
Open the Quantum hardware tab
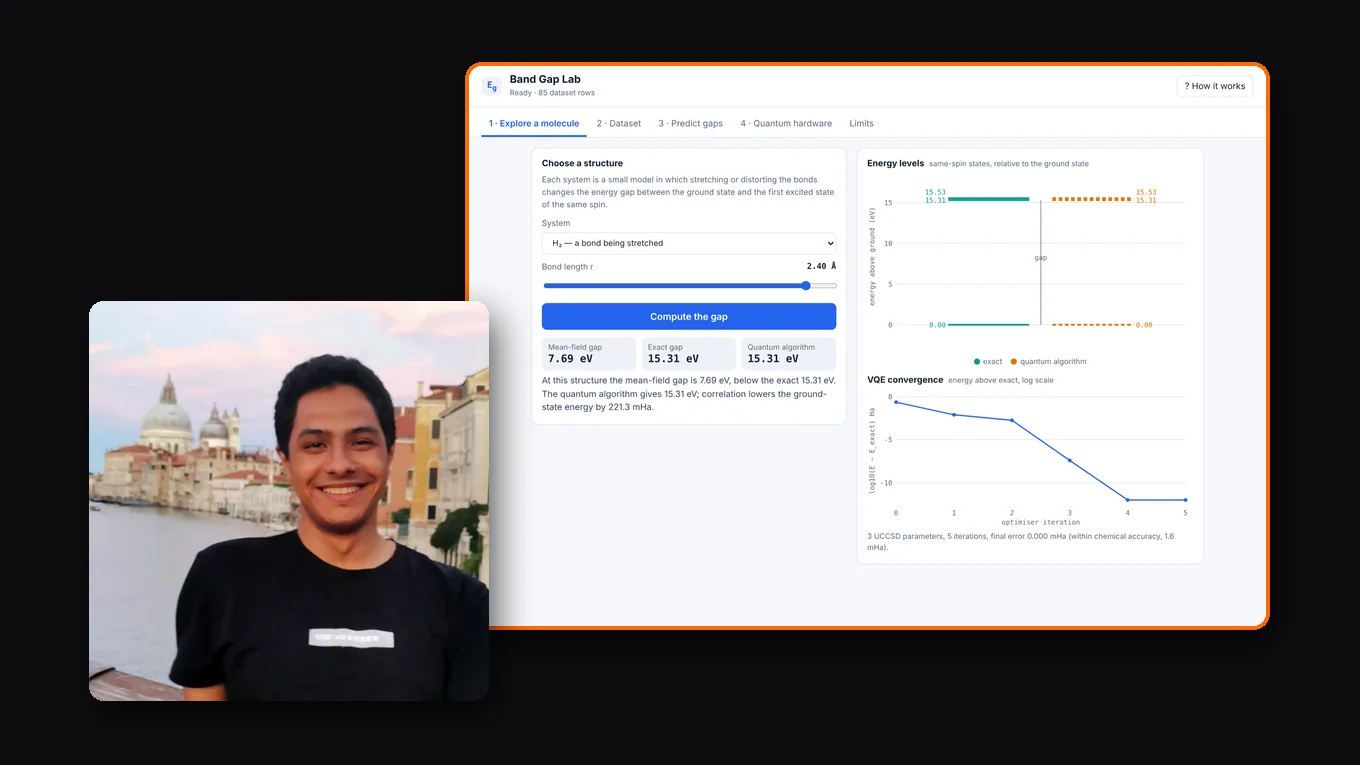[786, 123]
